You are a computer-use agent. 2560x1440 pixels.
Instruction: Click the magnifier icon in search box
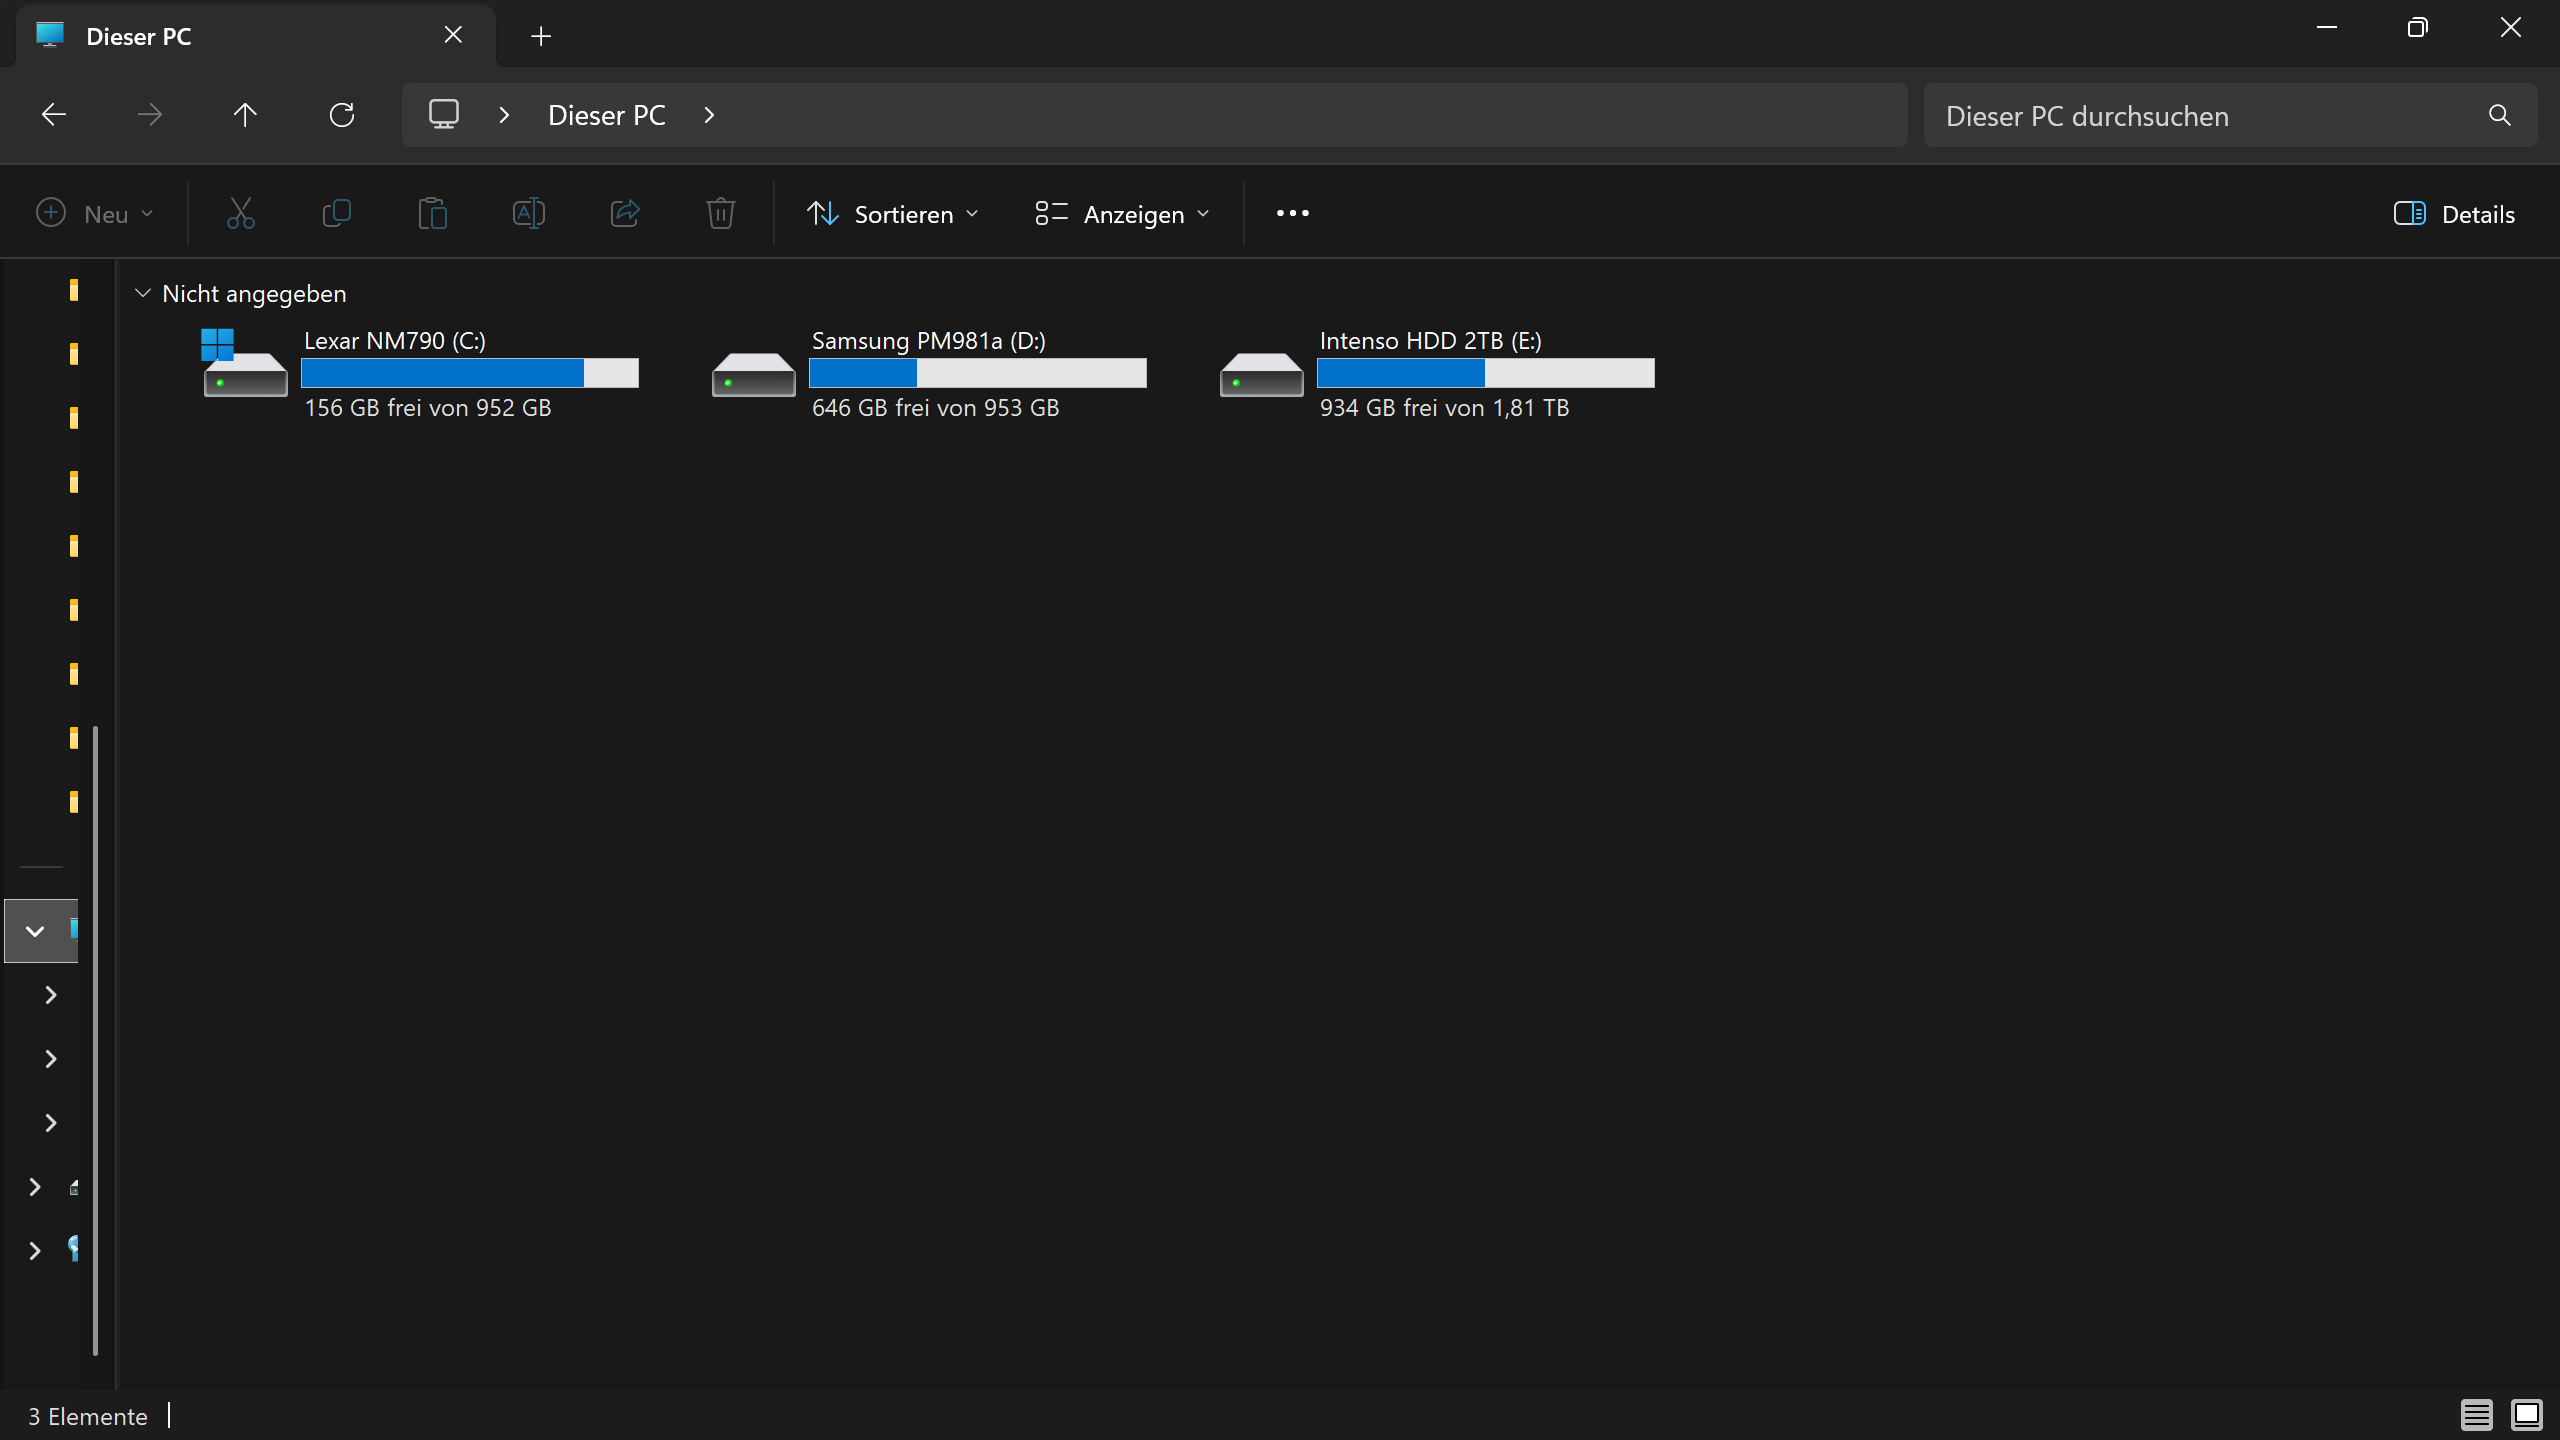[x=2499, y=115]
